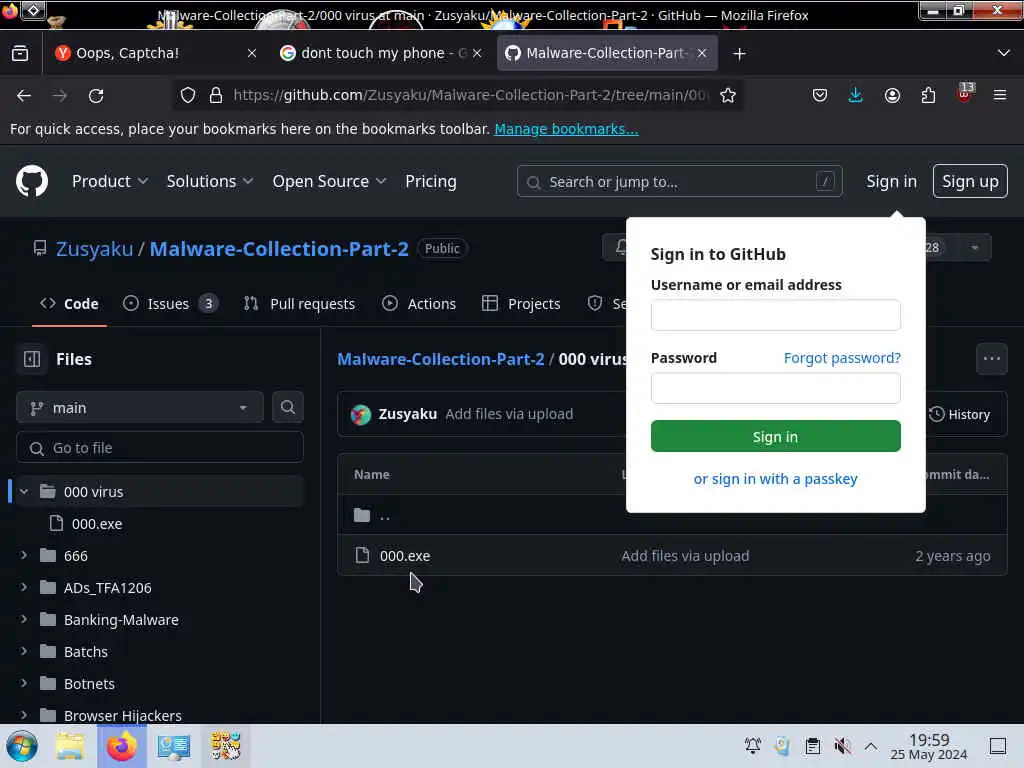Screen dimensions: 1024x768
Task: Click the padlock site security icon
Action: tap(216, 95)
